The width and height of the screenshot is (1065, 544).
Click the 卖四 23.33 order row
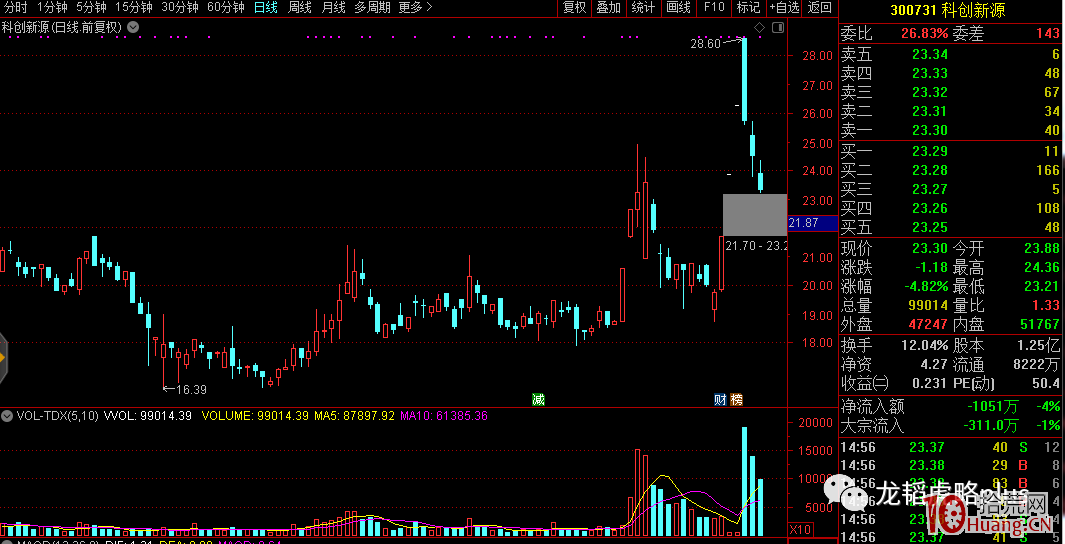click(x=951, y=73)
